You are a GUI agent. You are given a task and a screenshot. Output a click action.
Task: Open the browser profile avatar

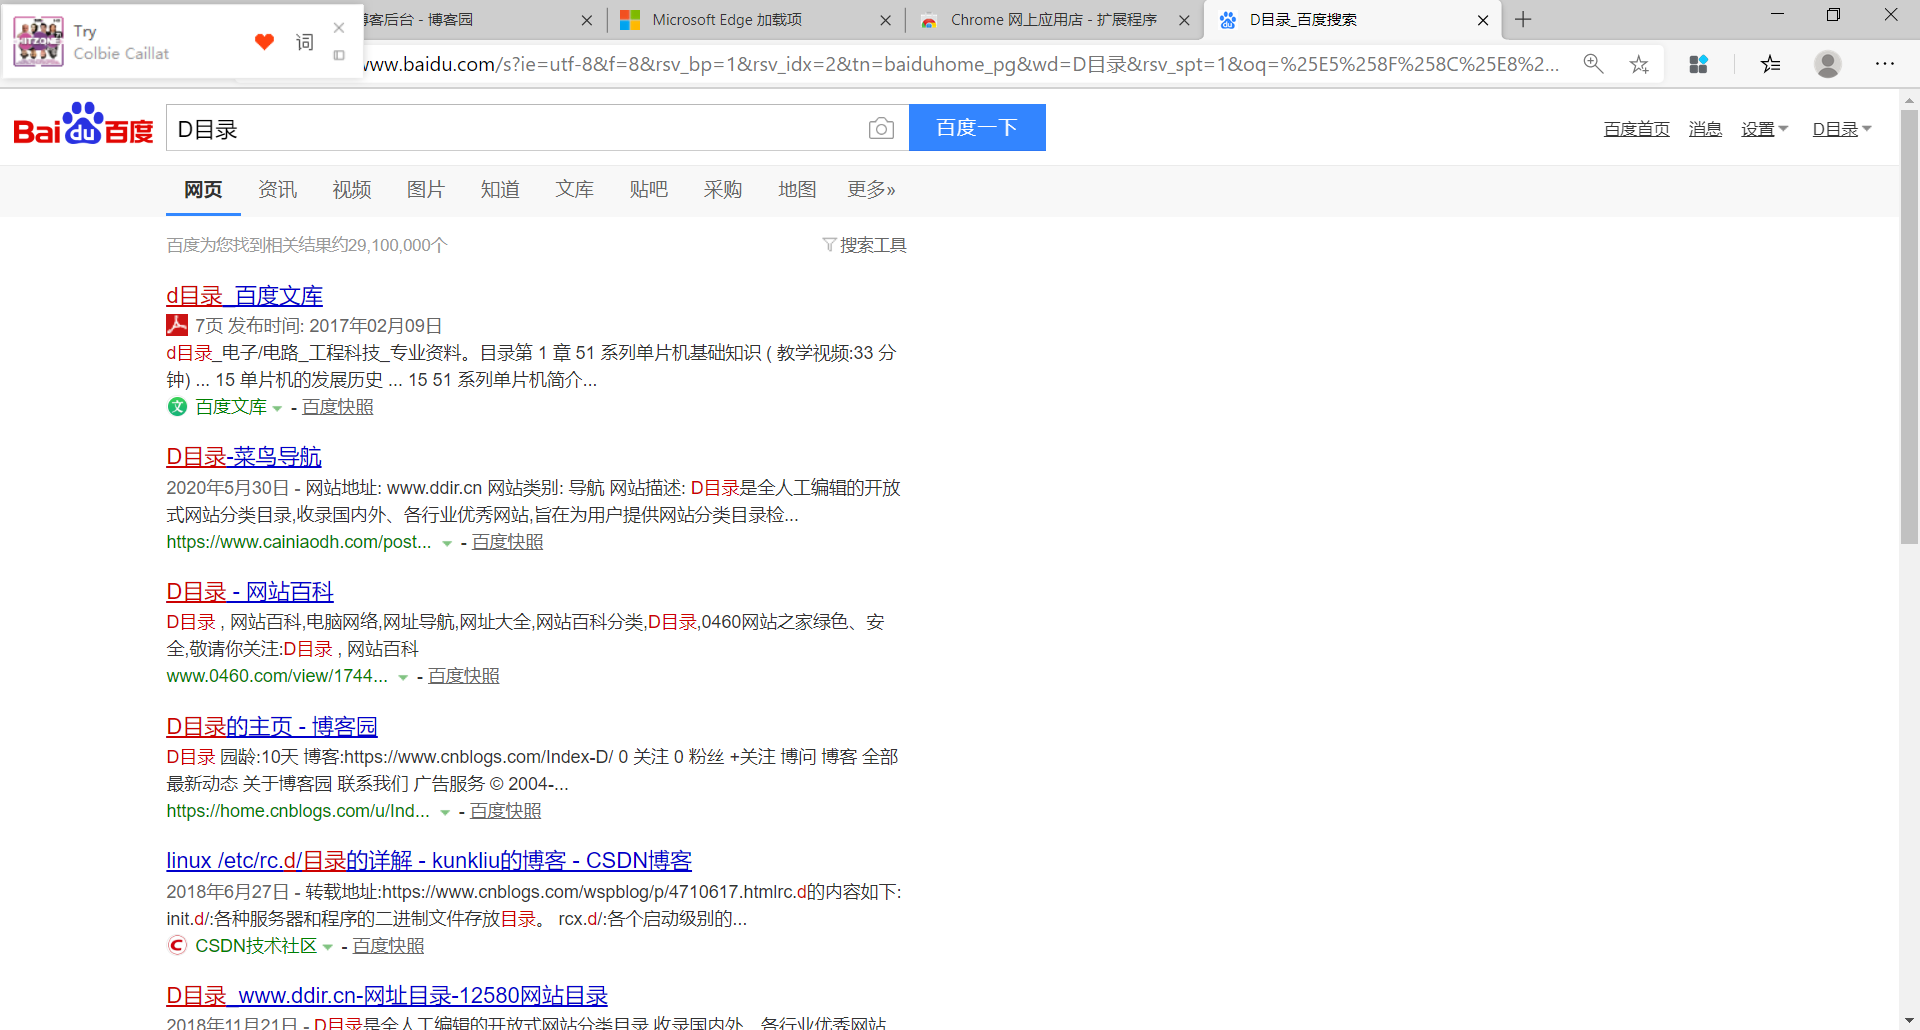(1828, 64)
